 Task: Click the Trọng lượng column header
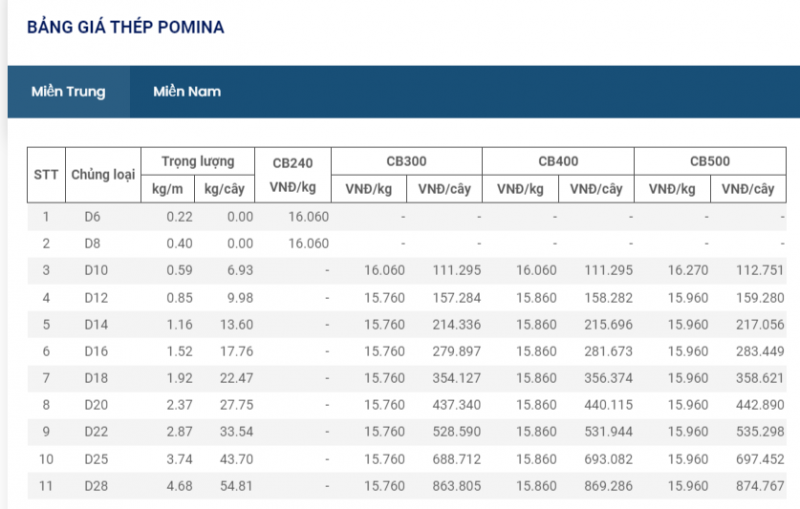pyautogui.click(x=199, y=161)
